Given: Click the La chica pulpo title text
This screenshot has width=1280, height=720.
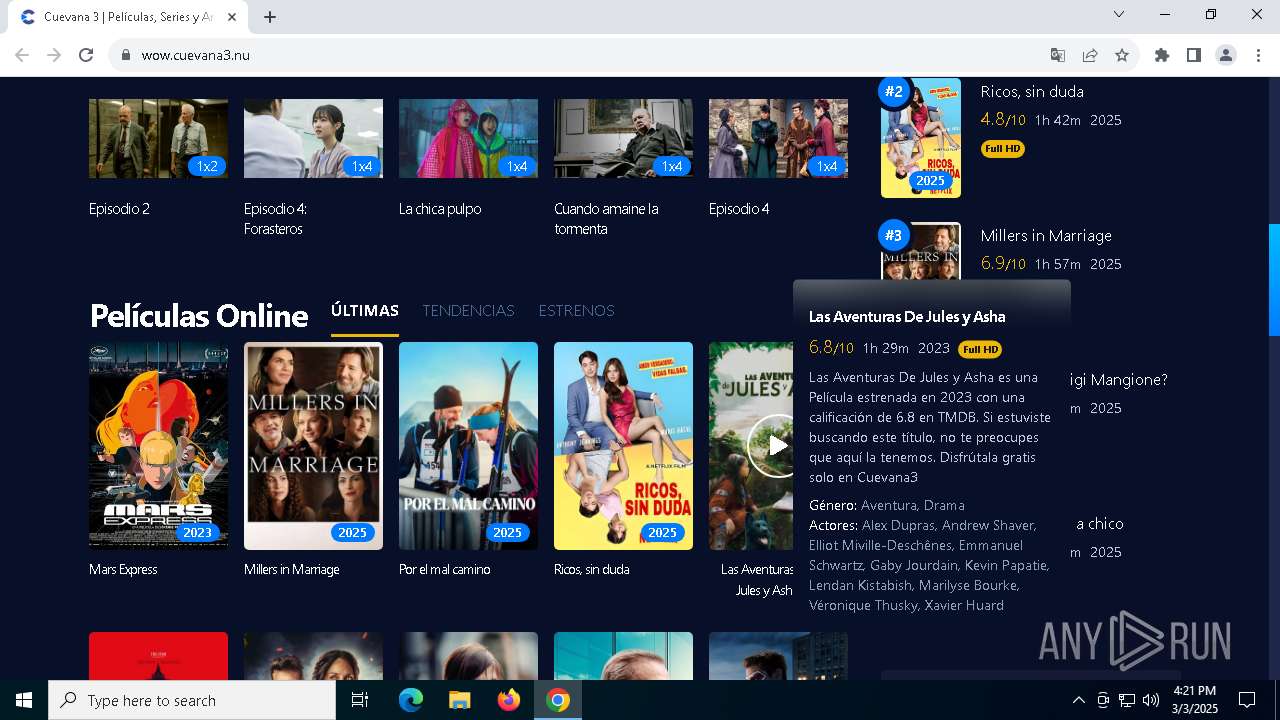Looking at the screenshot, I should point(440,209).
